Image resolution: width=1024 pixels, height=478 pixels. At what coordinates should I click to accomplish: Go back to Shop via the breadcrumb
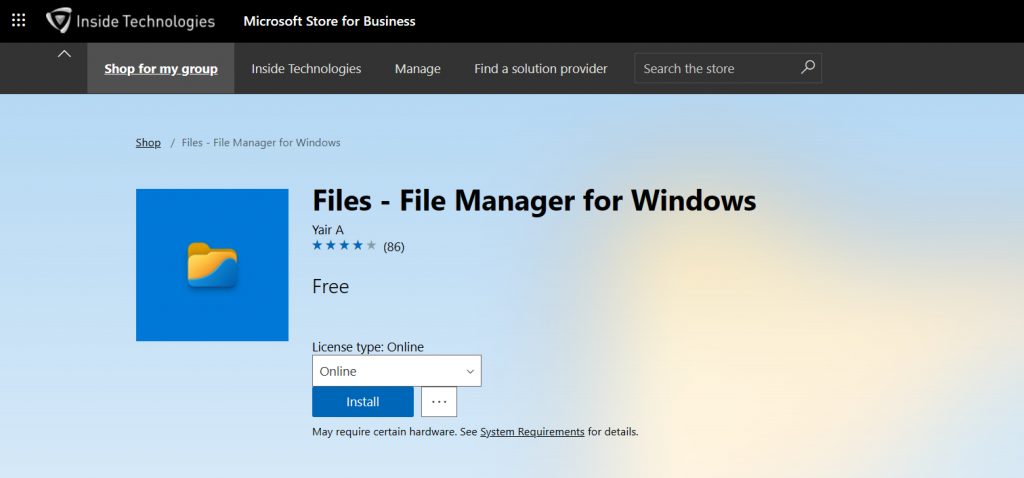[148, 142]
